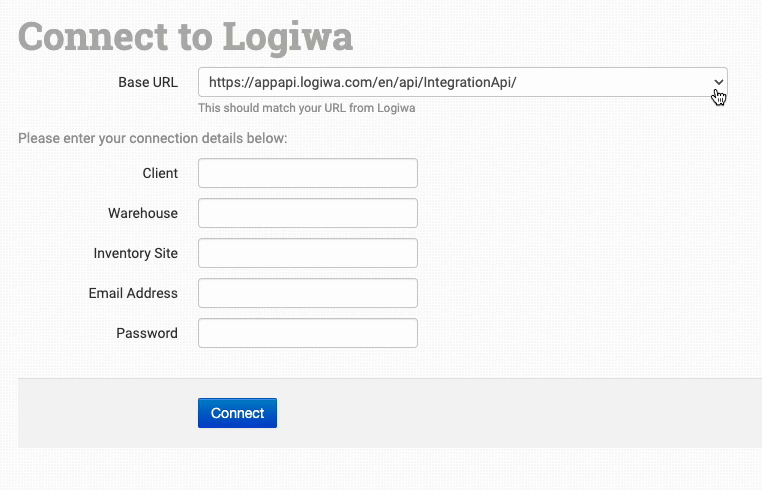Viewport: 762px width, 490px height.
Task: Click the Email Address label
Action: tap(133, 293)
